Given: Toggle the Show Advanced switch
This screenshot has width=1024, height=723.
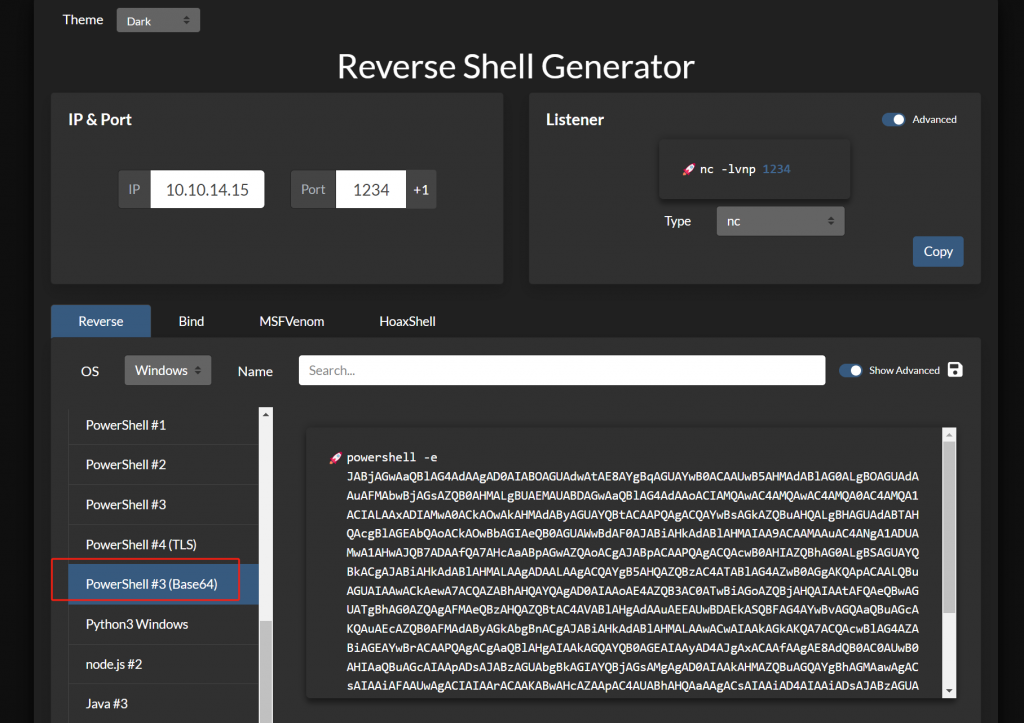Looking at the screenshot, I should click(850, 370).
